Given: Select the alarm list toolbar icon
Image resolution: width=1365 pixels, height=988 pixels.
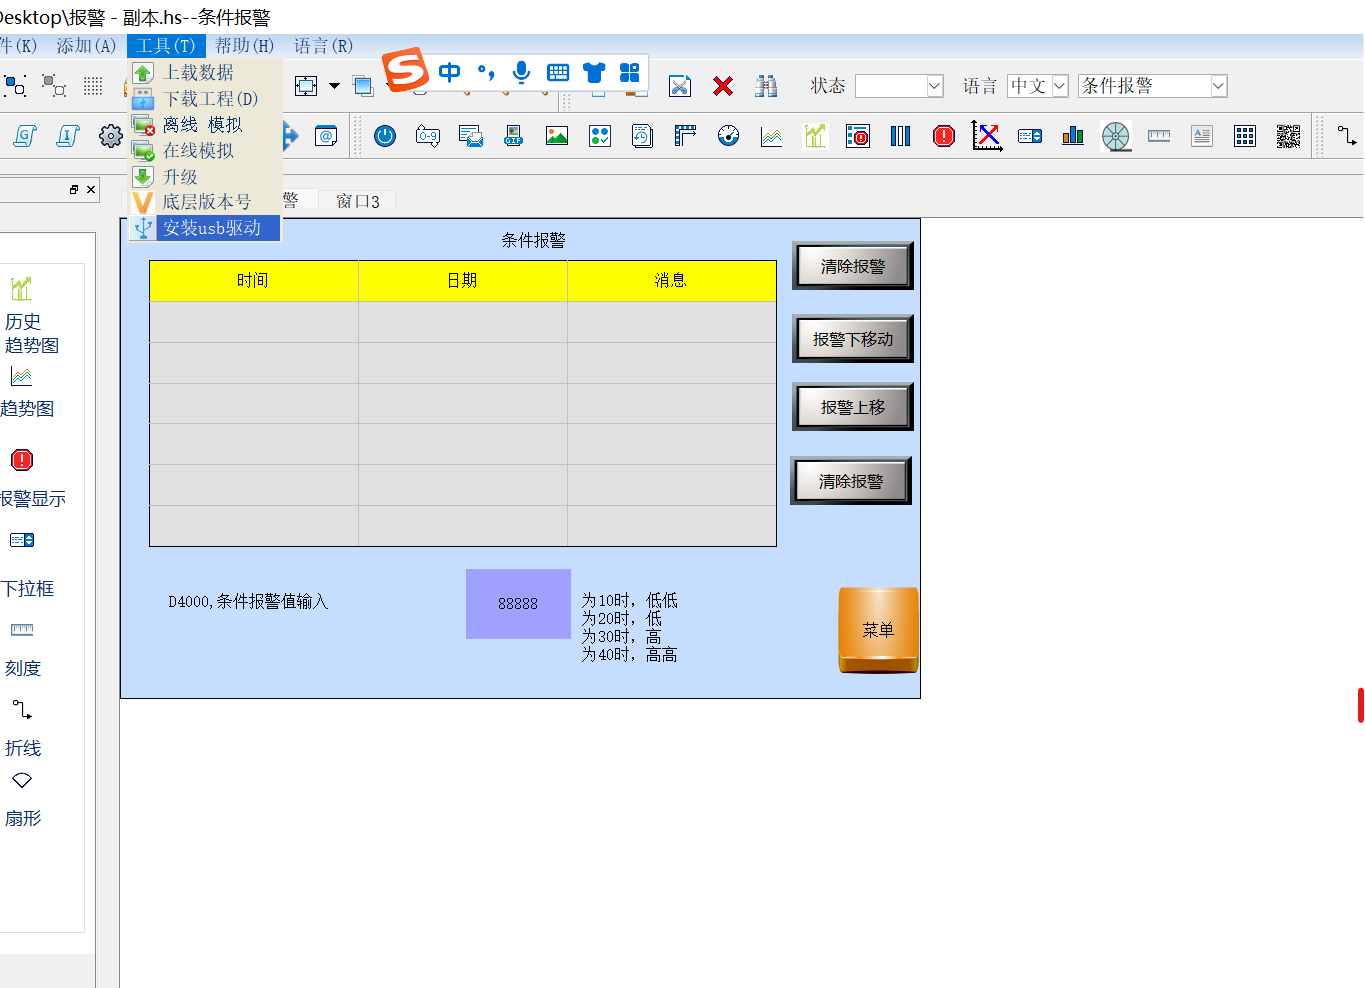Looking at the screenshot, I should tap(858, 136).
